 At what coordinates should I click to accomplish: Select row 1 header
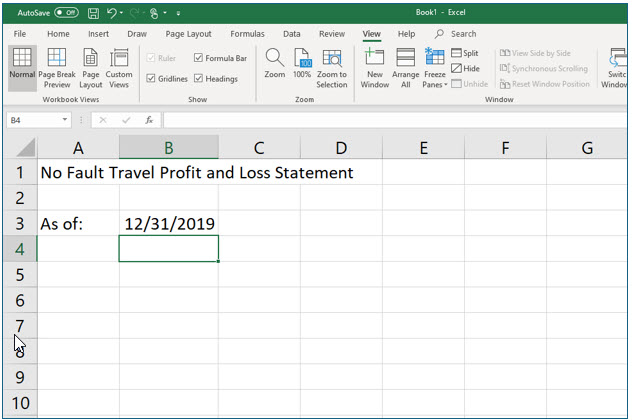(x=20, y=173)
